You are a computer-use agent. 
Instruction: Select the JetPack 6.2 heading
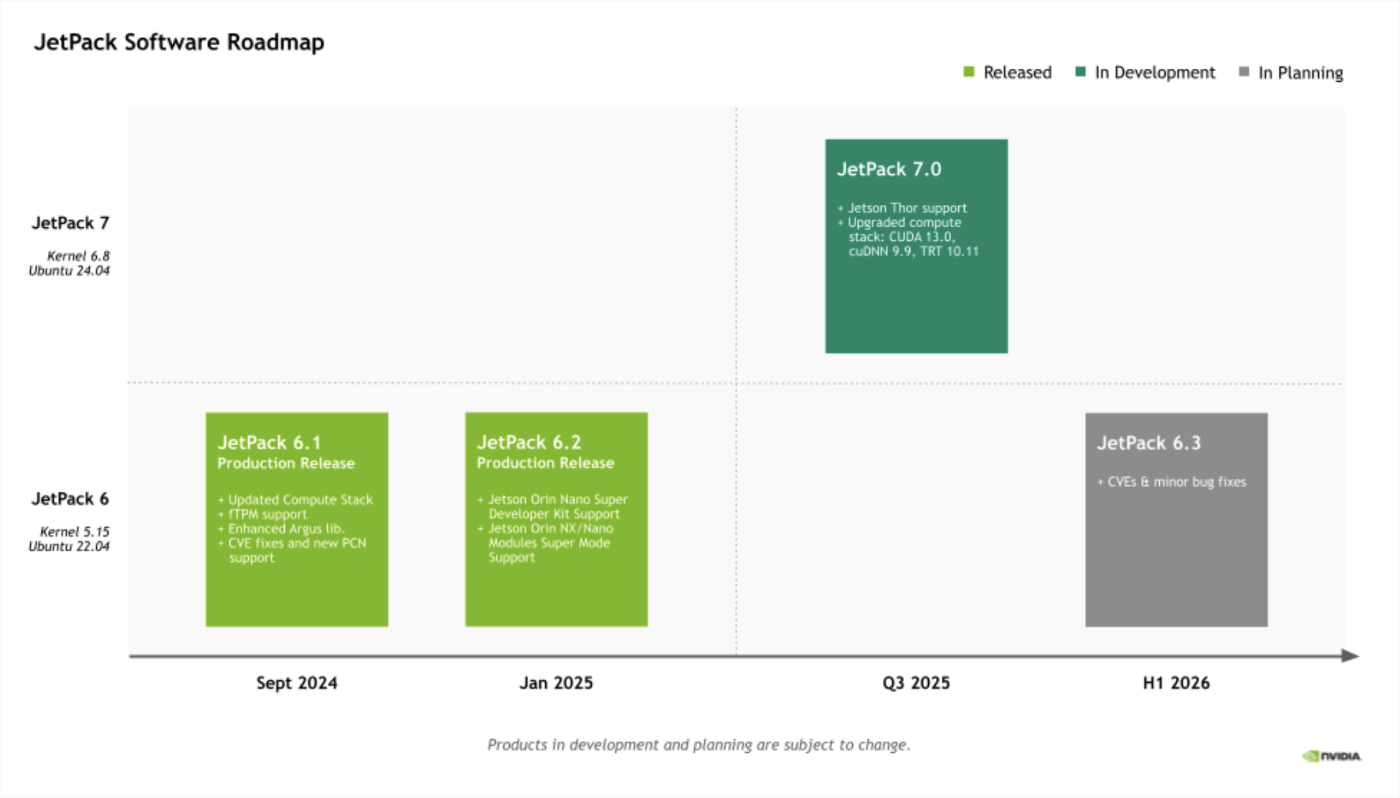pos(528,442)
